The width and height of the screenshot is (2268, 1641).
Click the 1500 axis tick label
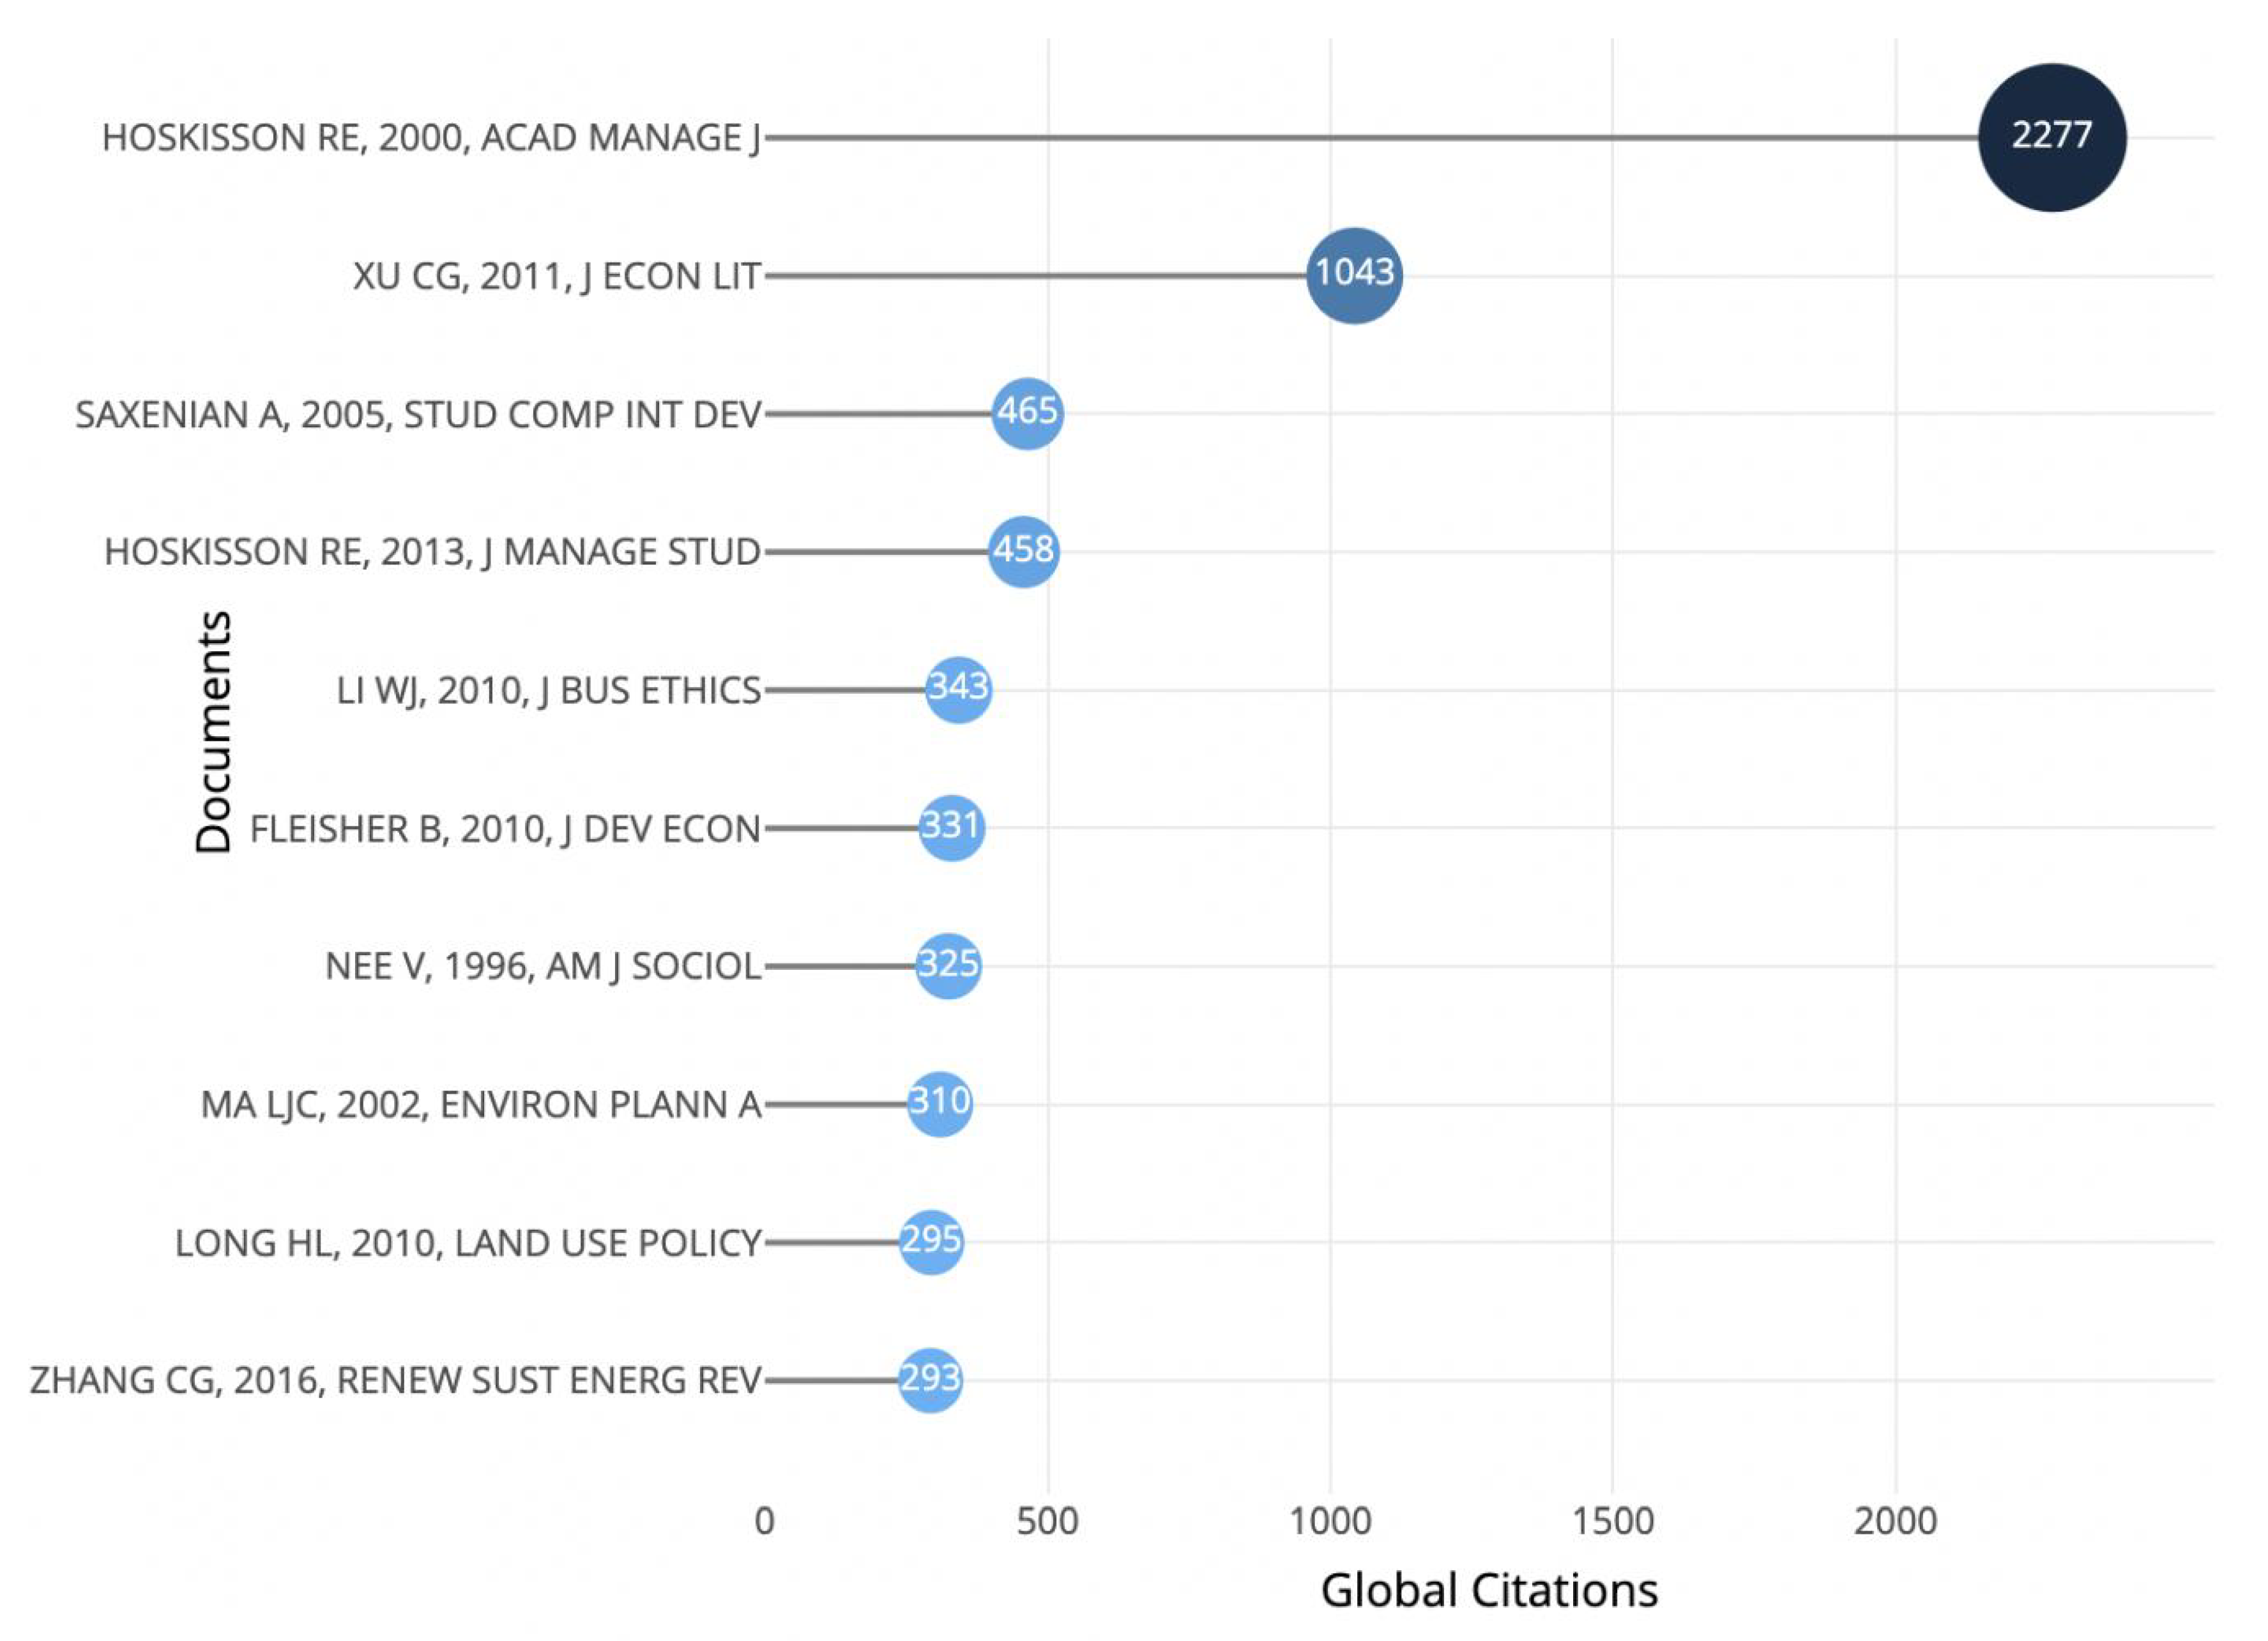point(1613,1521)
